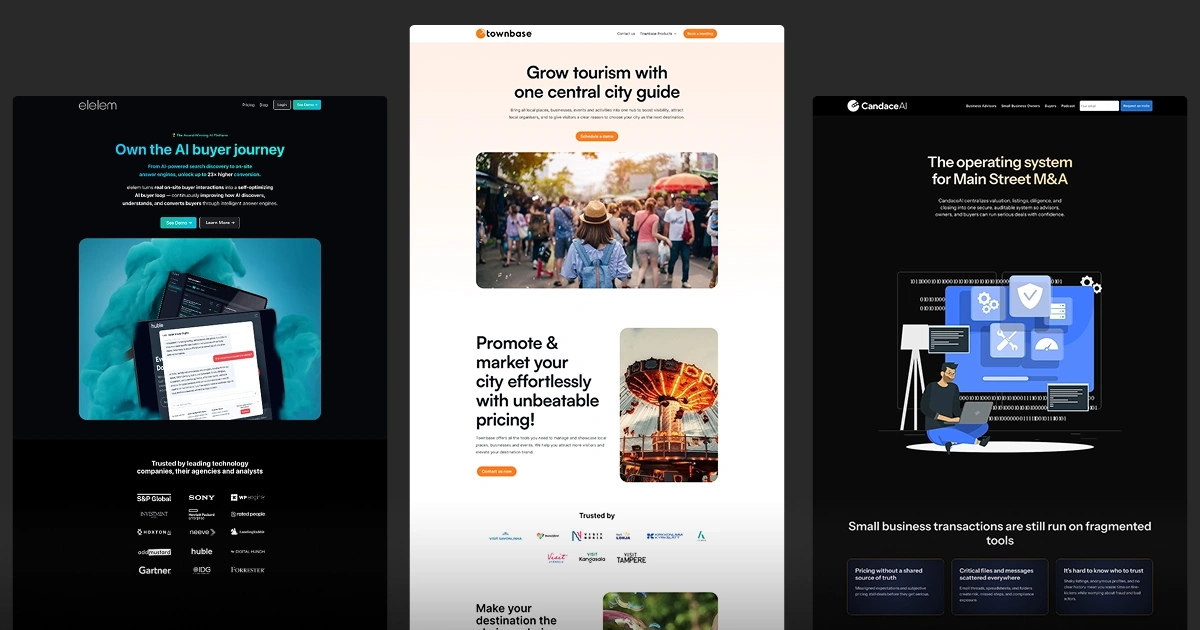The height and width of the screenshot is (630, 1200).
Task: Click the Visit Tampere logo
Action: [630, 558]
